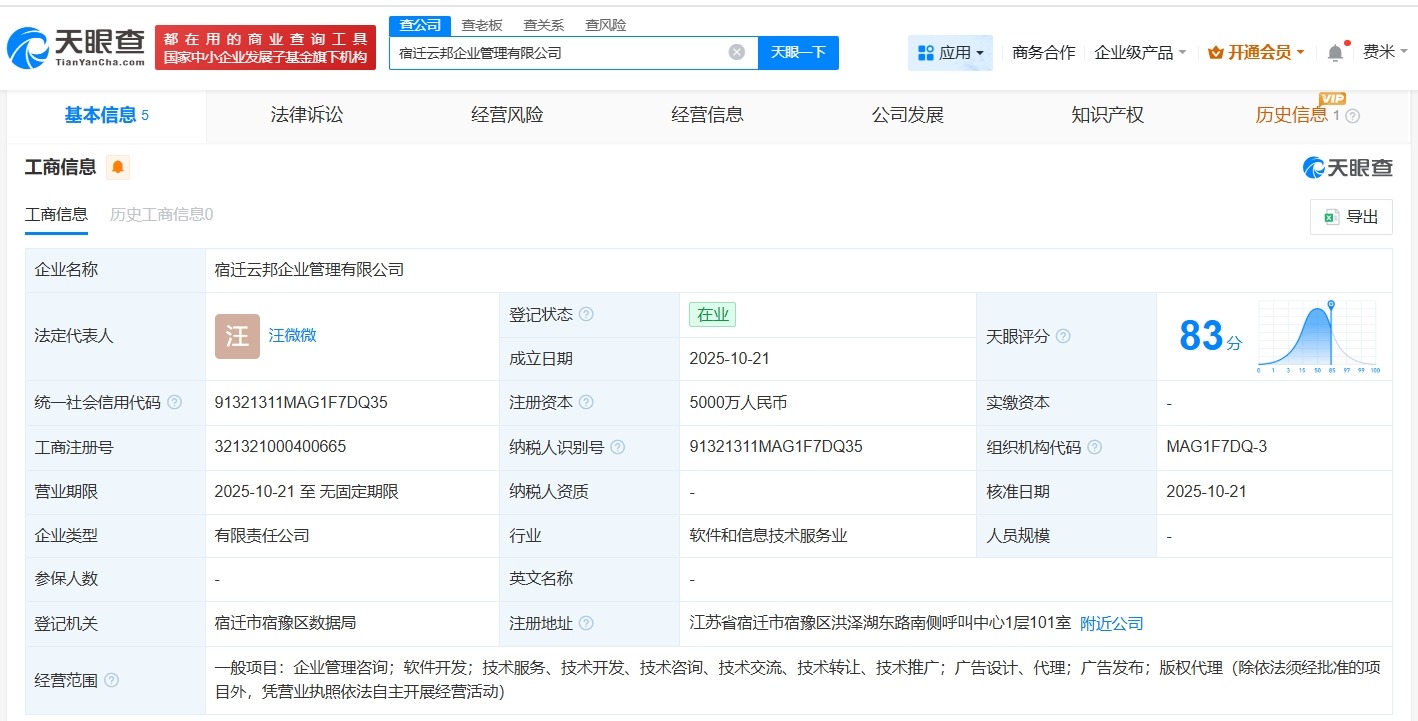This screenshot has height=721, width=1418.
Task: Click the 汪微微 name link
Action: point(292,336)
